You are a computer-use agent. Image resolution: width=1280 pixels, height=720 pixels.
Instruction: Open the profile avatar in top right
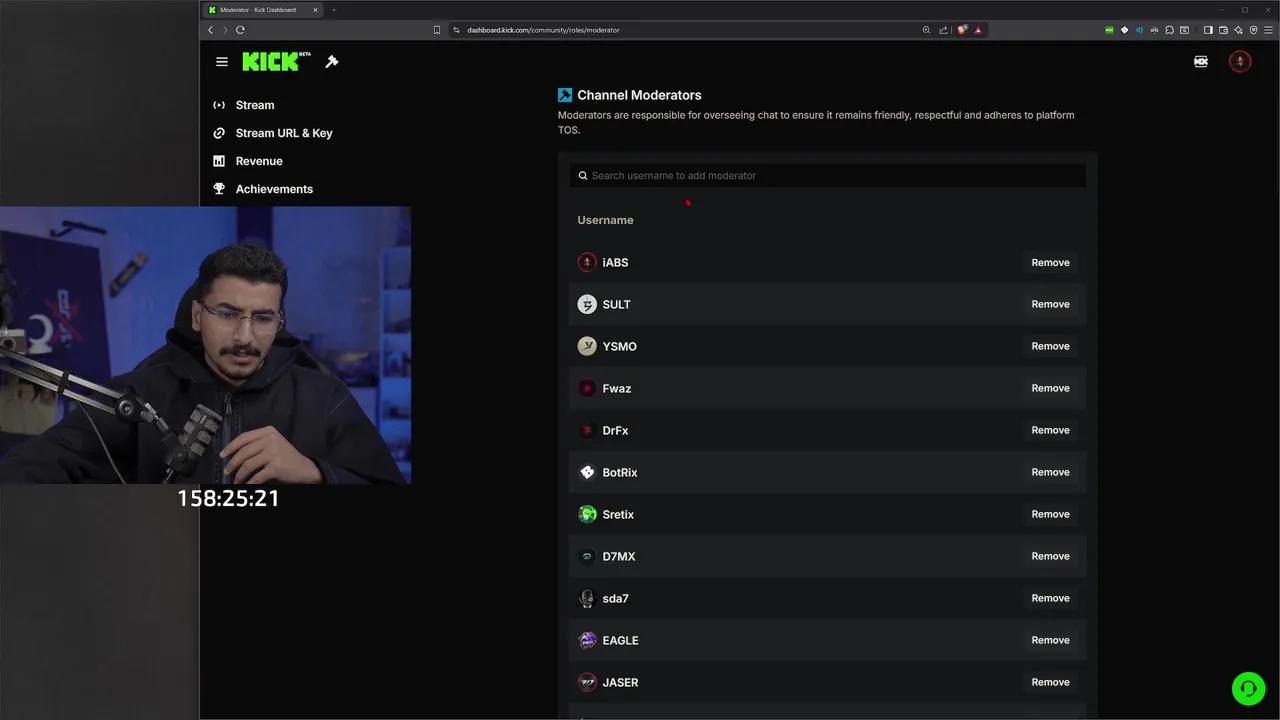coord(1240,62)
